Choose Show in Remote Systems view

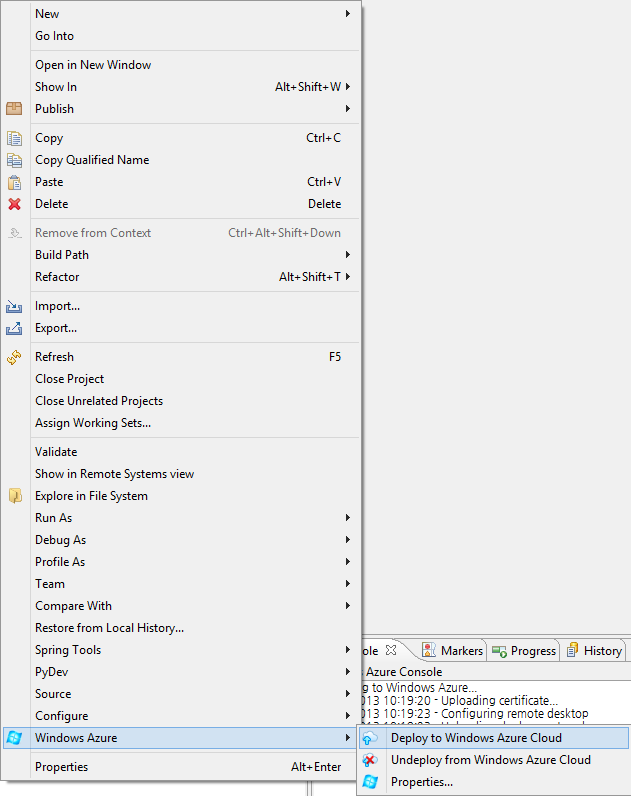[180, 474]
